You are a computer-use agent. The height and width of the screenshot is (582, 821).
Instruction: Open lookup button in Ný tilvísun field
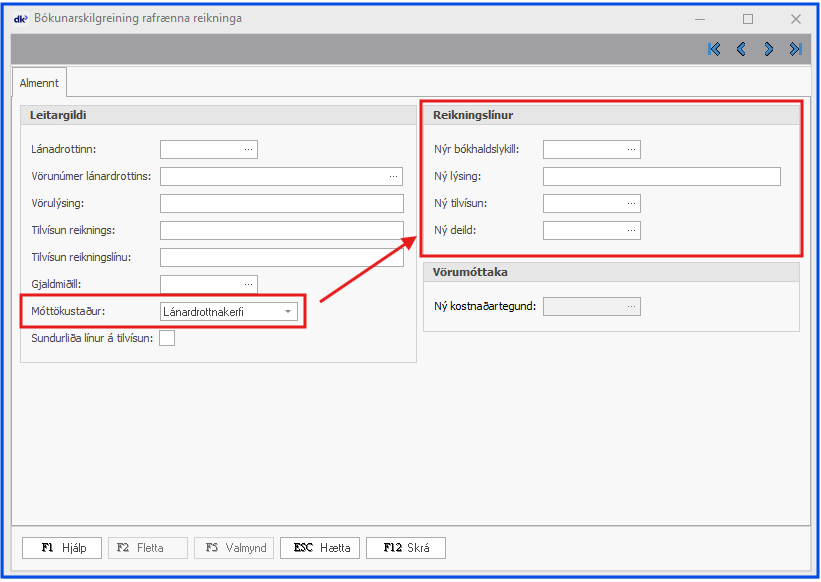click(631, 204)
